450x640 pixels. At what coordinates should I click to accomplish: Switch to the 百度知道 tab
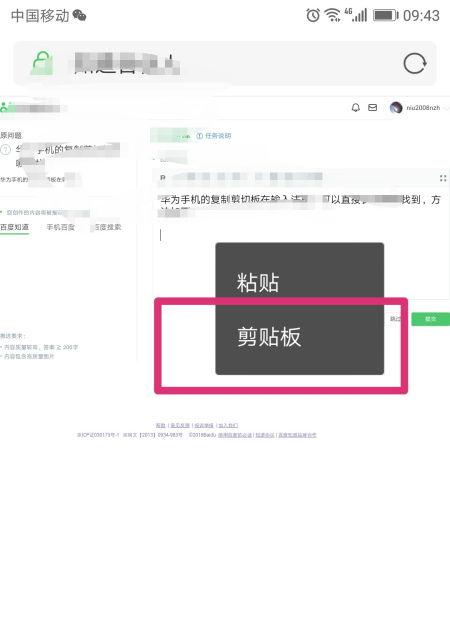15,227
